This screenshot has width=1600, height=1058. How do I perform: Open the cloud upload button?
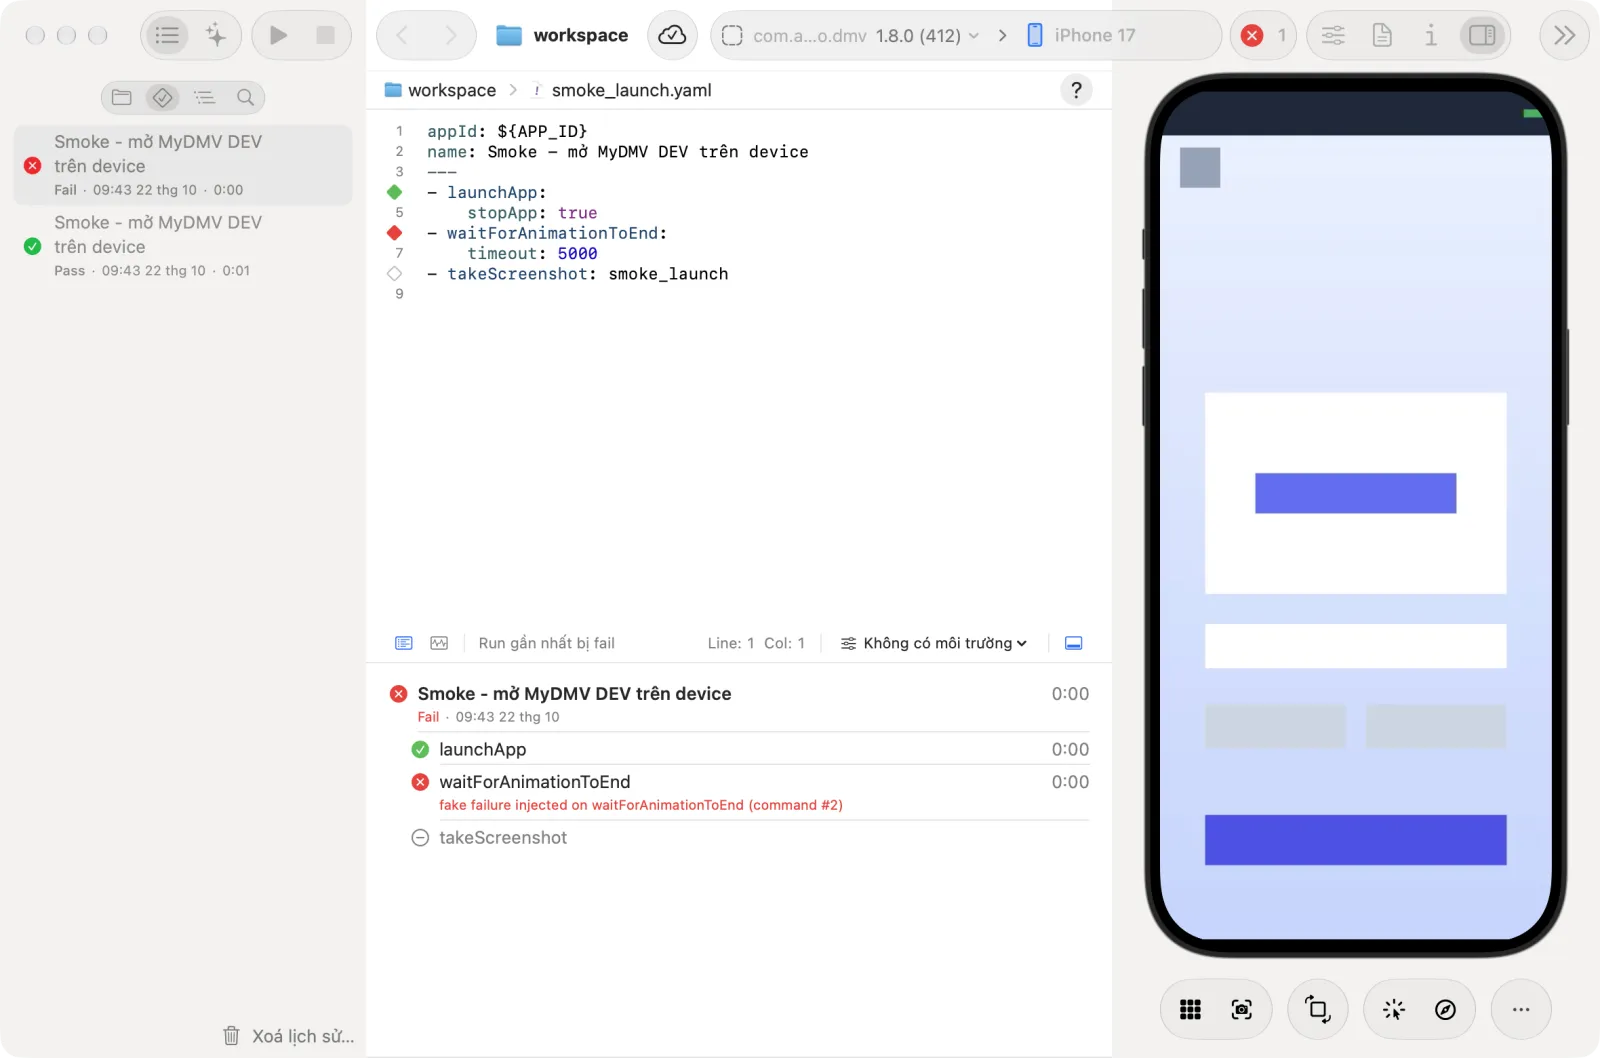[x=672, y=35]
